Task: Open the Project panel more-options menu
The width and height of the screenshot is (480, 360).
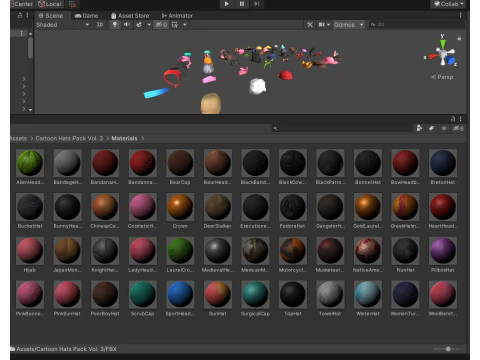Action: point(461,119)
